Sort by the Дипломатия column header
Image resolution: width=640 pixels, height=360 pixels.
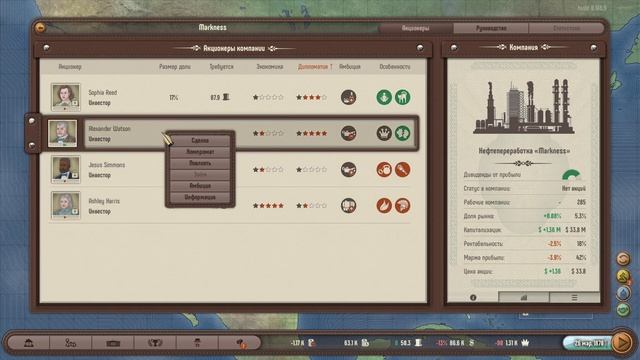(x=315, y=67)
